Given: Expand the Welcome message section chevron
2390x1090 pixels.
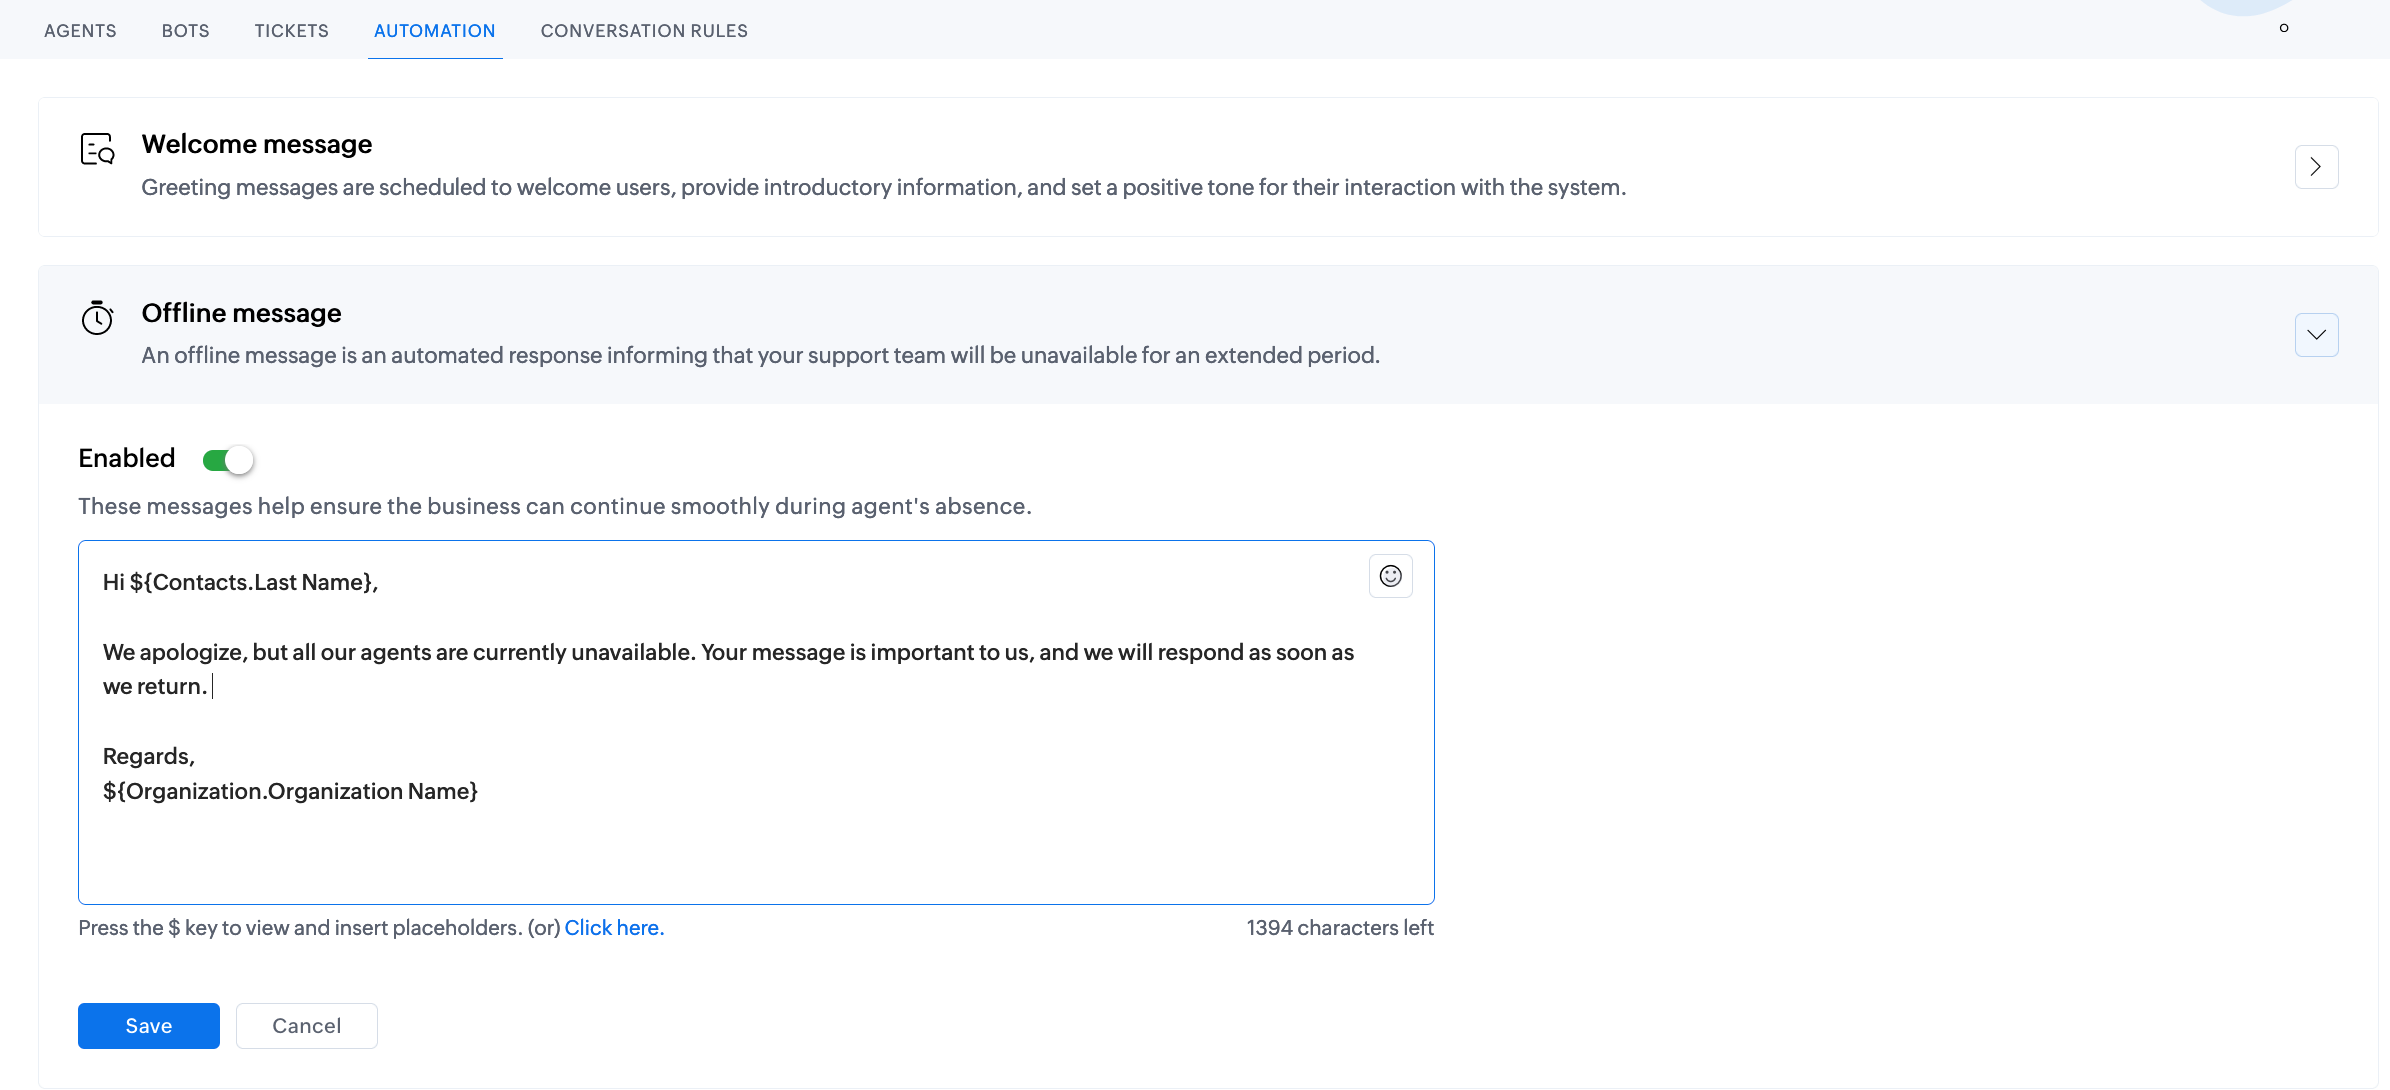Looking at the screenshot, I should click(2316, 167).
